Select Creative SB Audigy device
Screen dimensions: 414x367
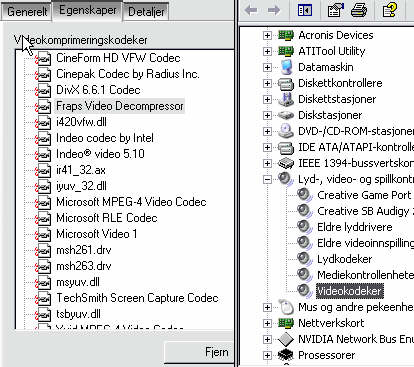(365, 211)
